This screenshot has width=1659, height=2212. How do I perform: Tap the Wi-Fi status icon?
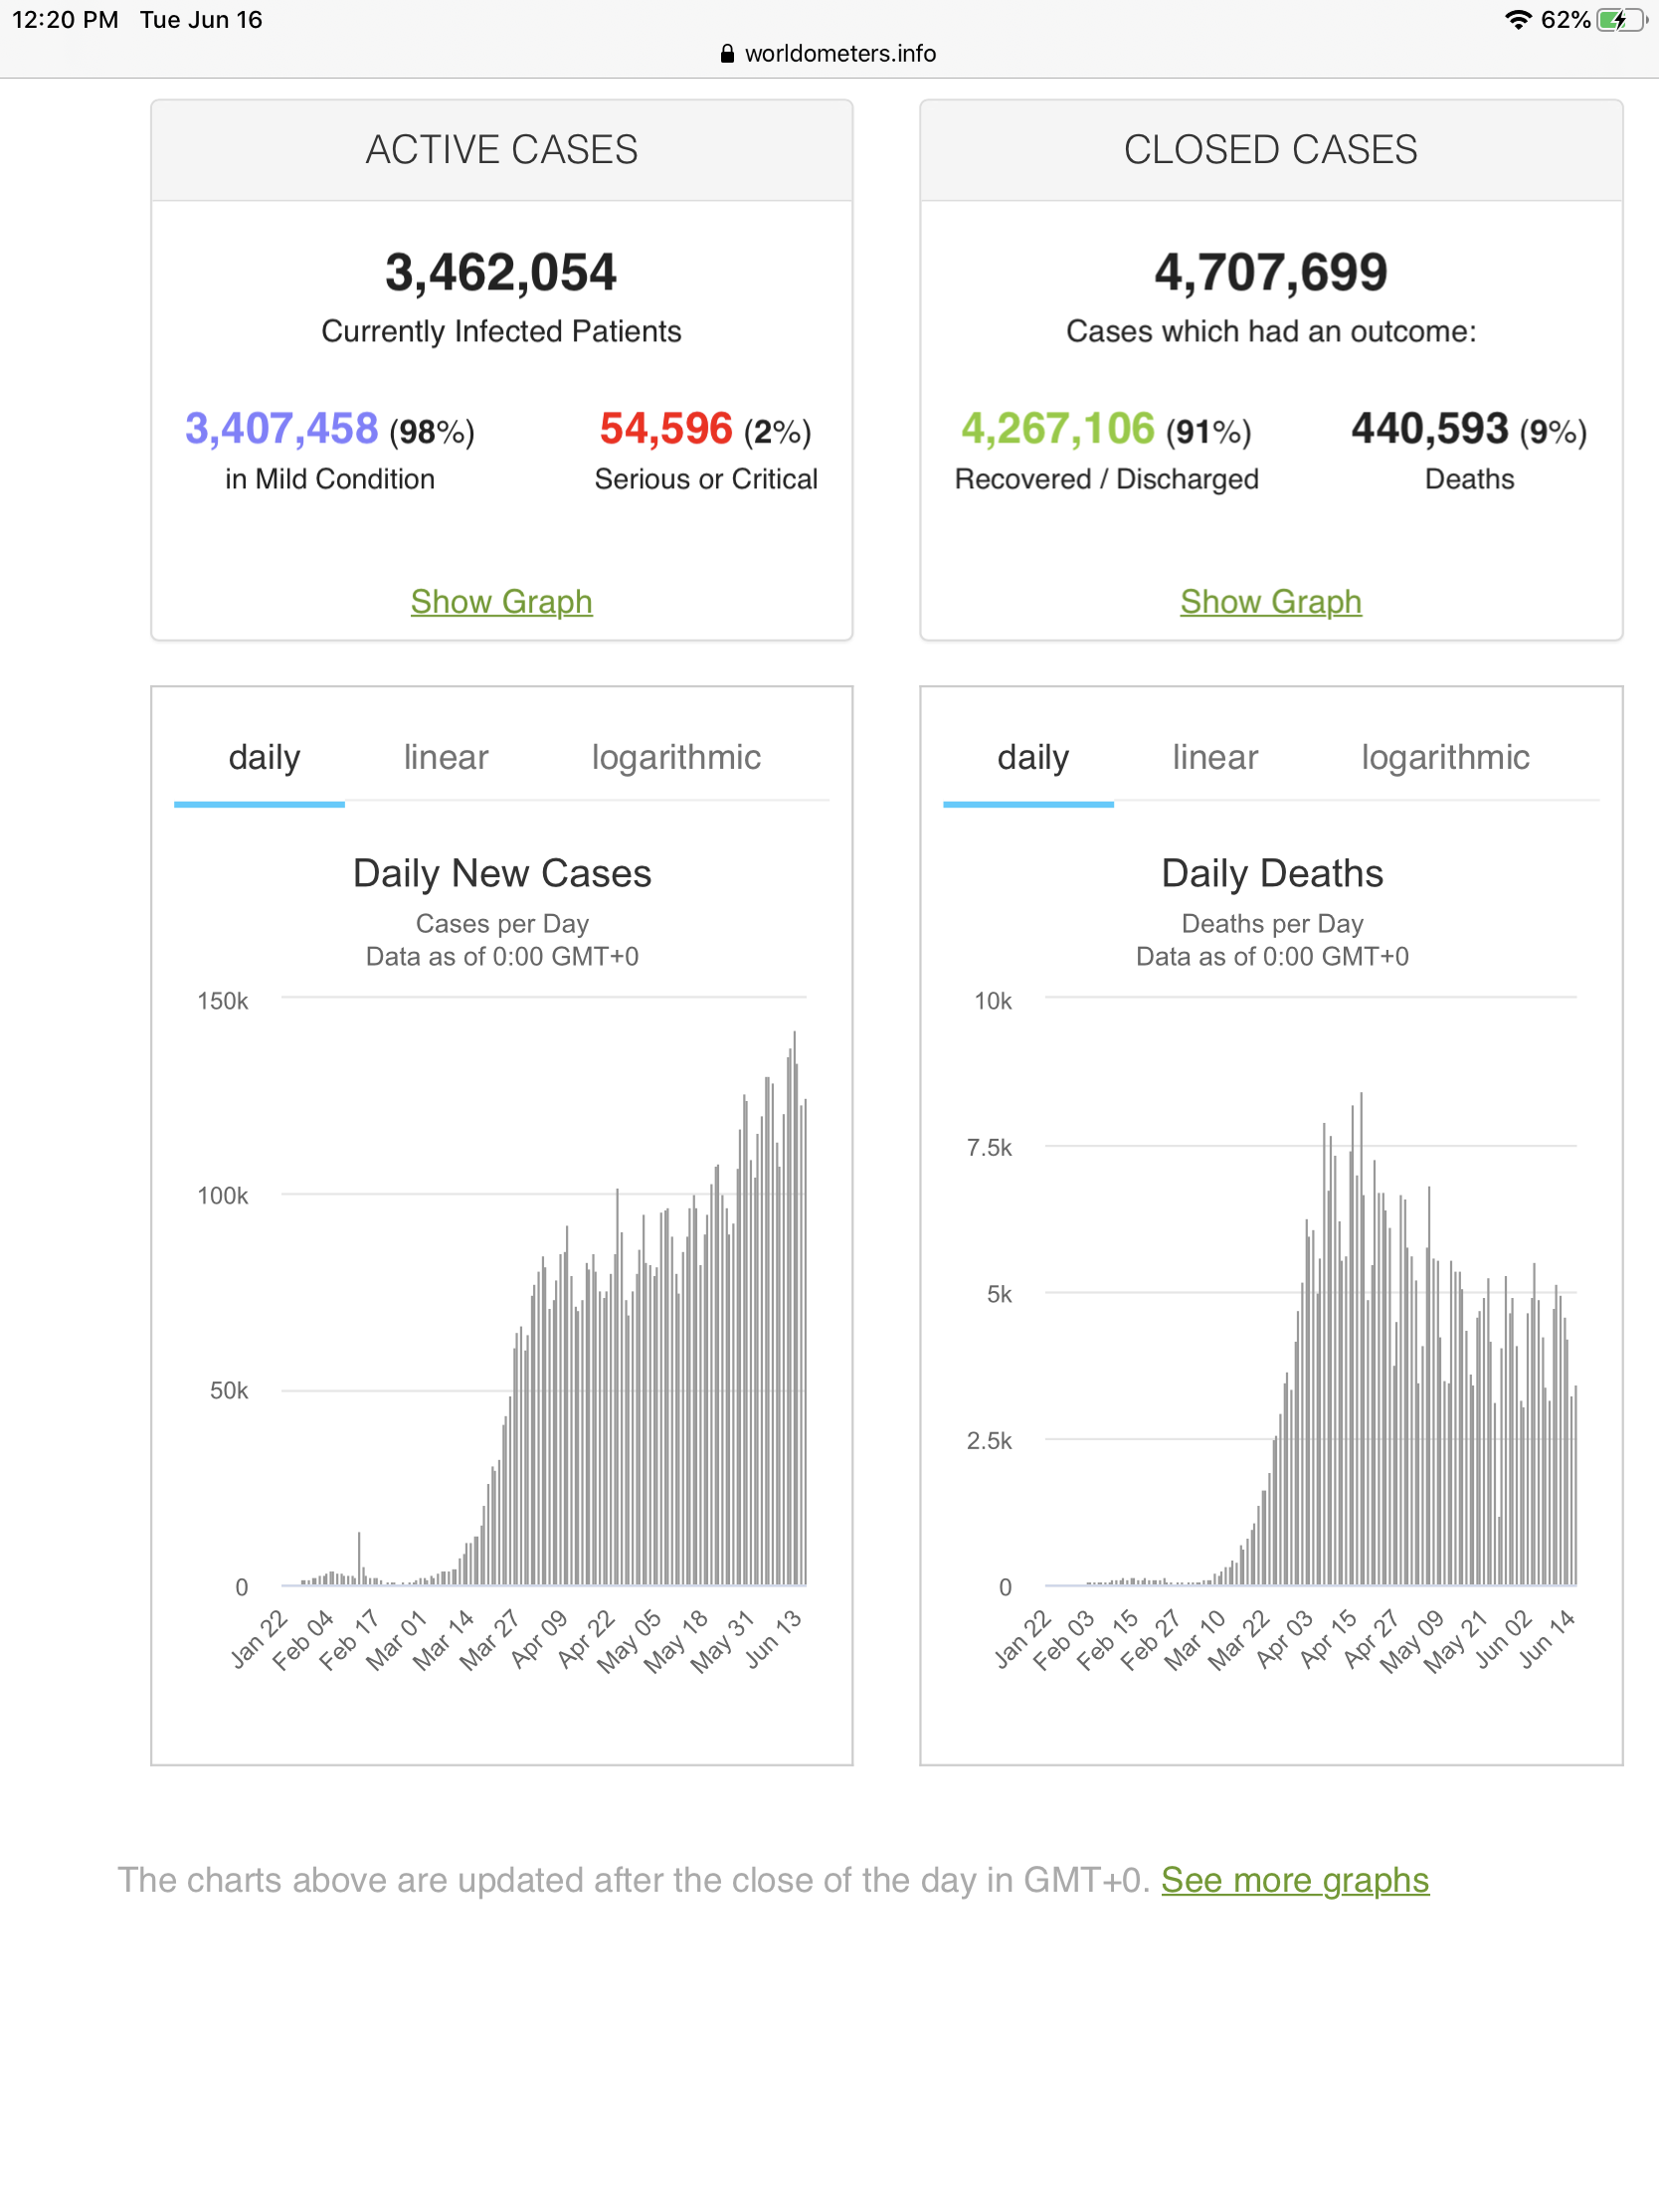[x=1517, y=20]
